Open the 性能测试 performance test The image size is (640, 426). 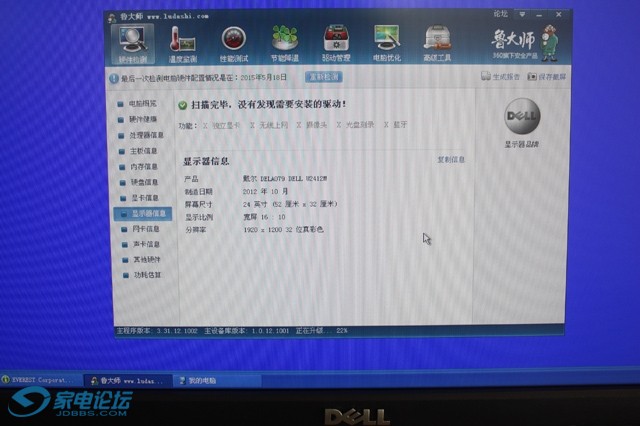pyautogui.click(x=233, y=44)
